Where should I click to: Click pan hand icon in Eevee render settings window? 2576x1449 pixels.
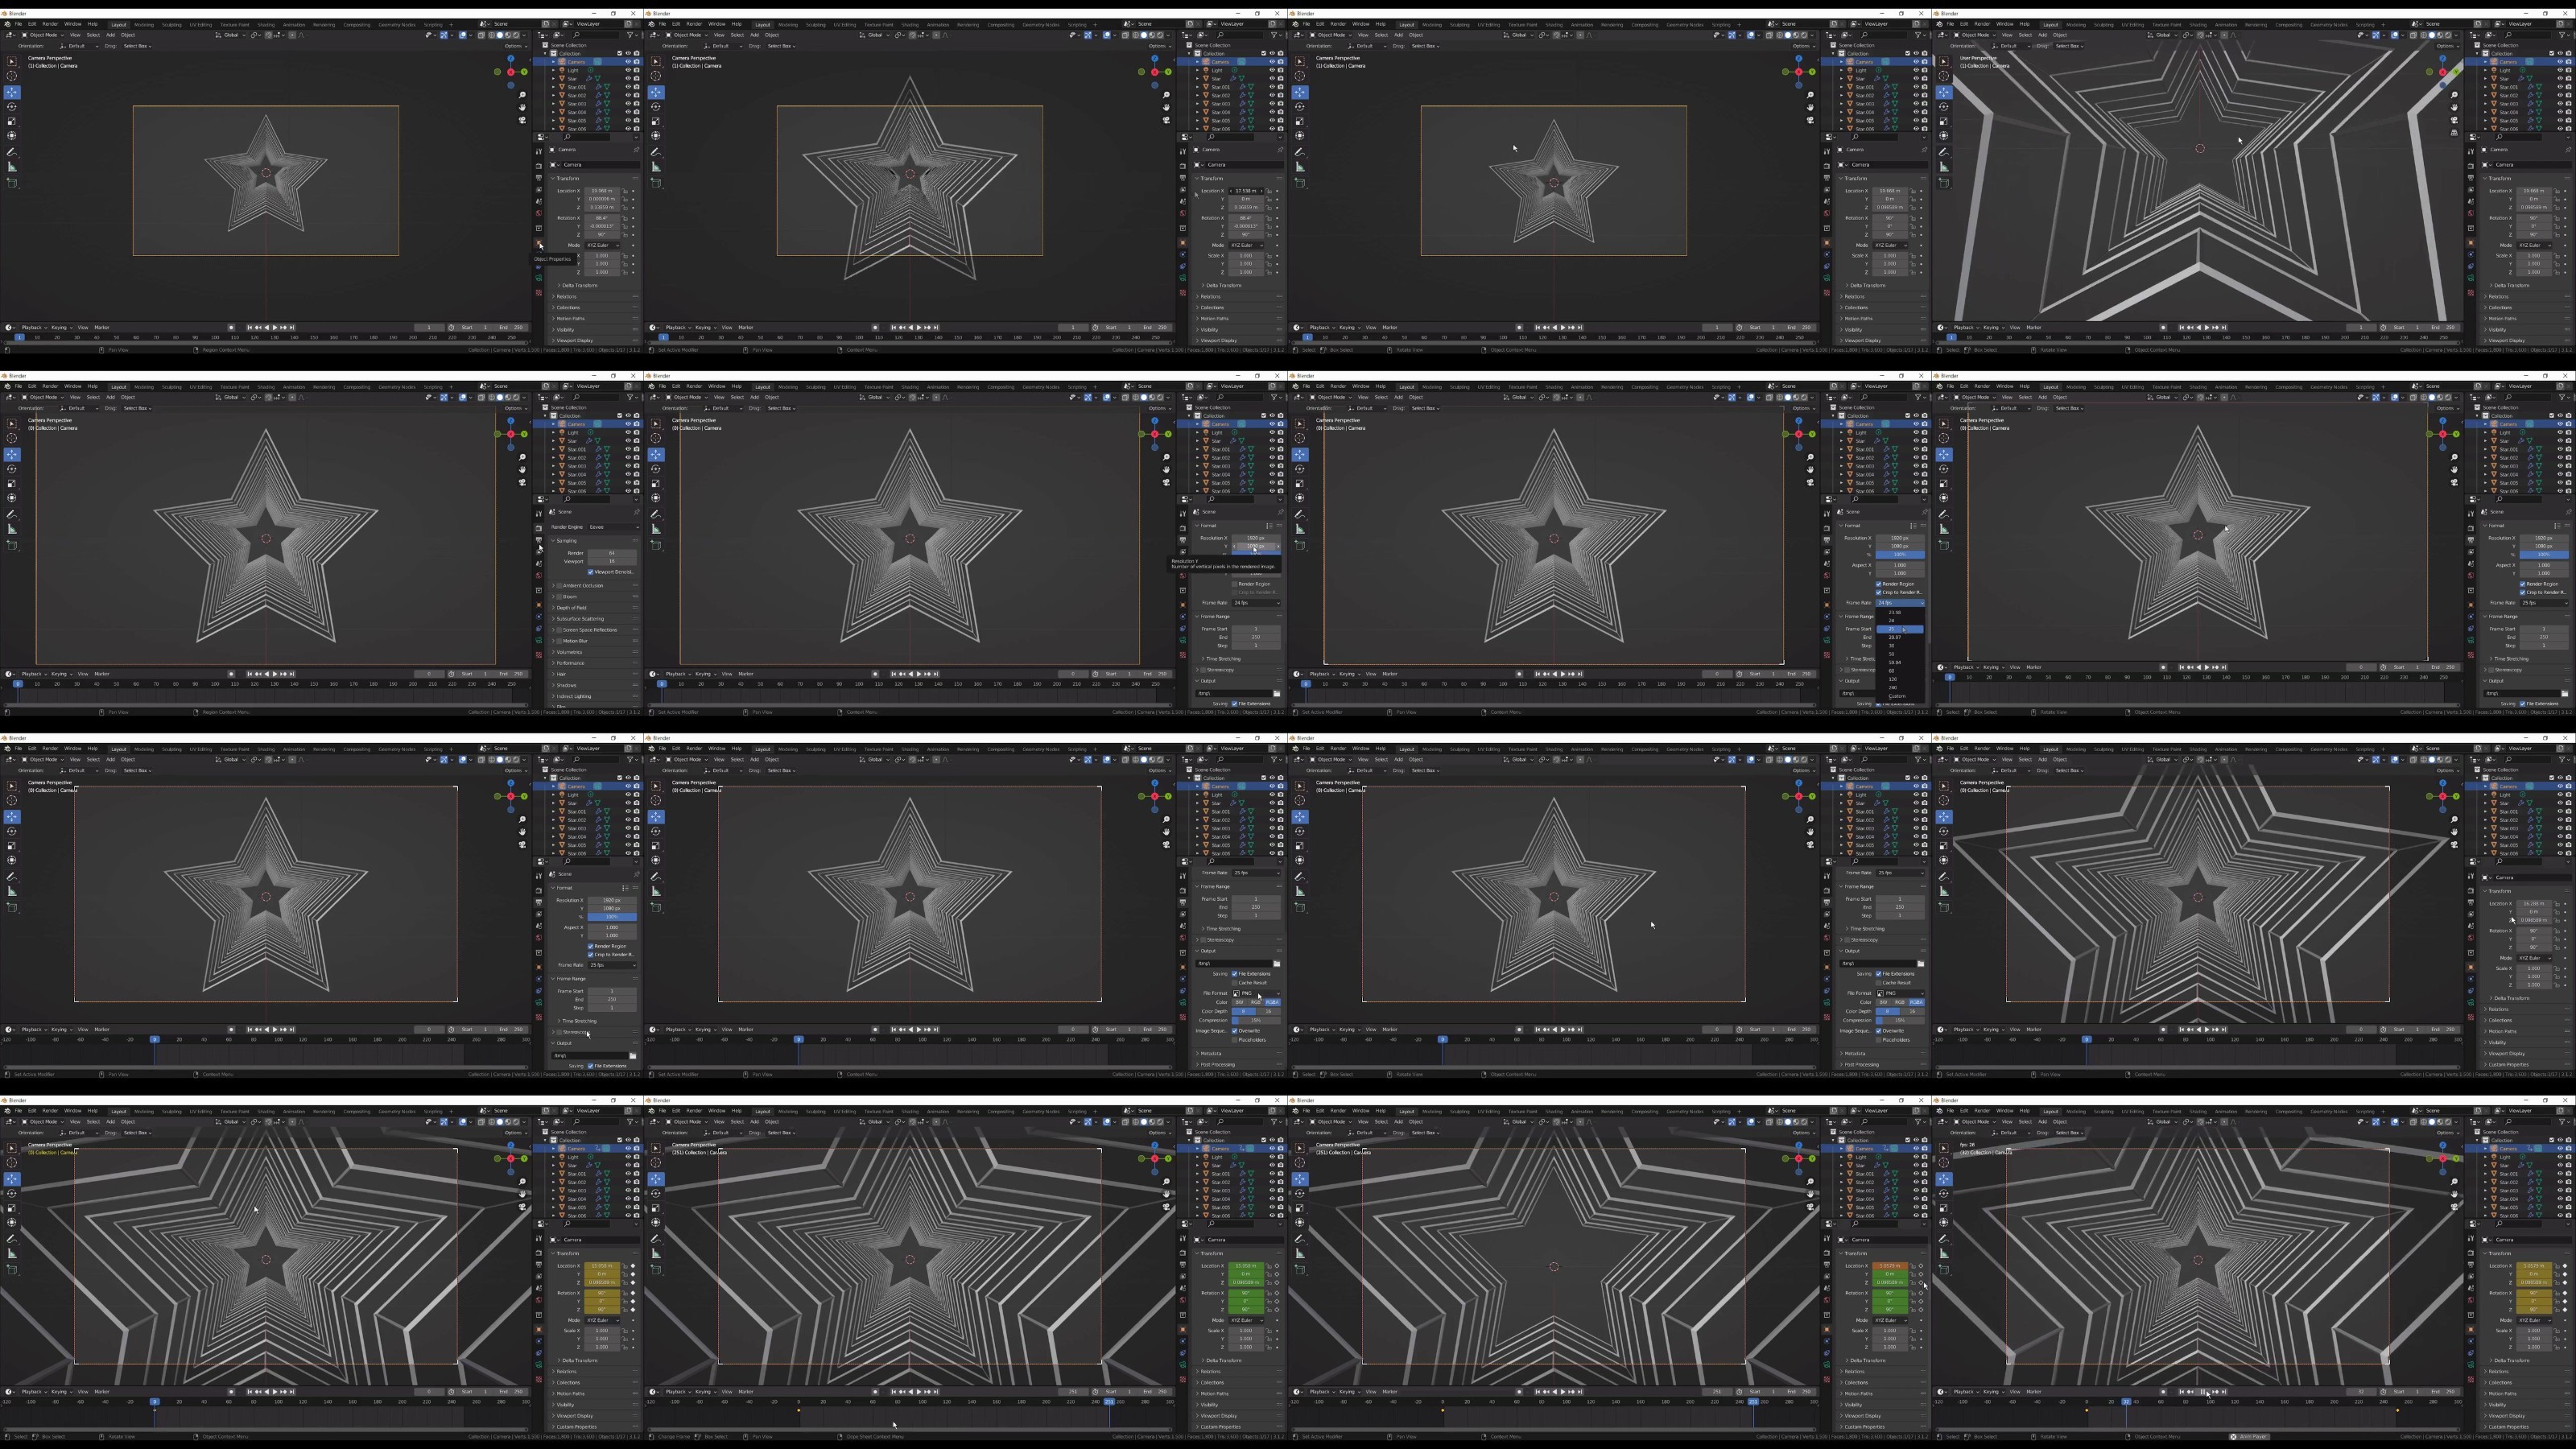coord(523,470)
